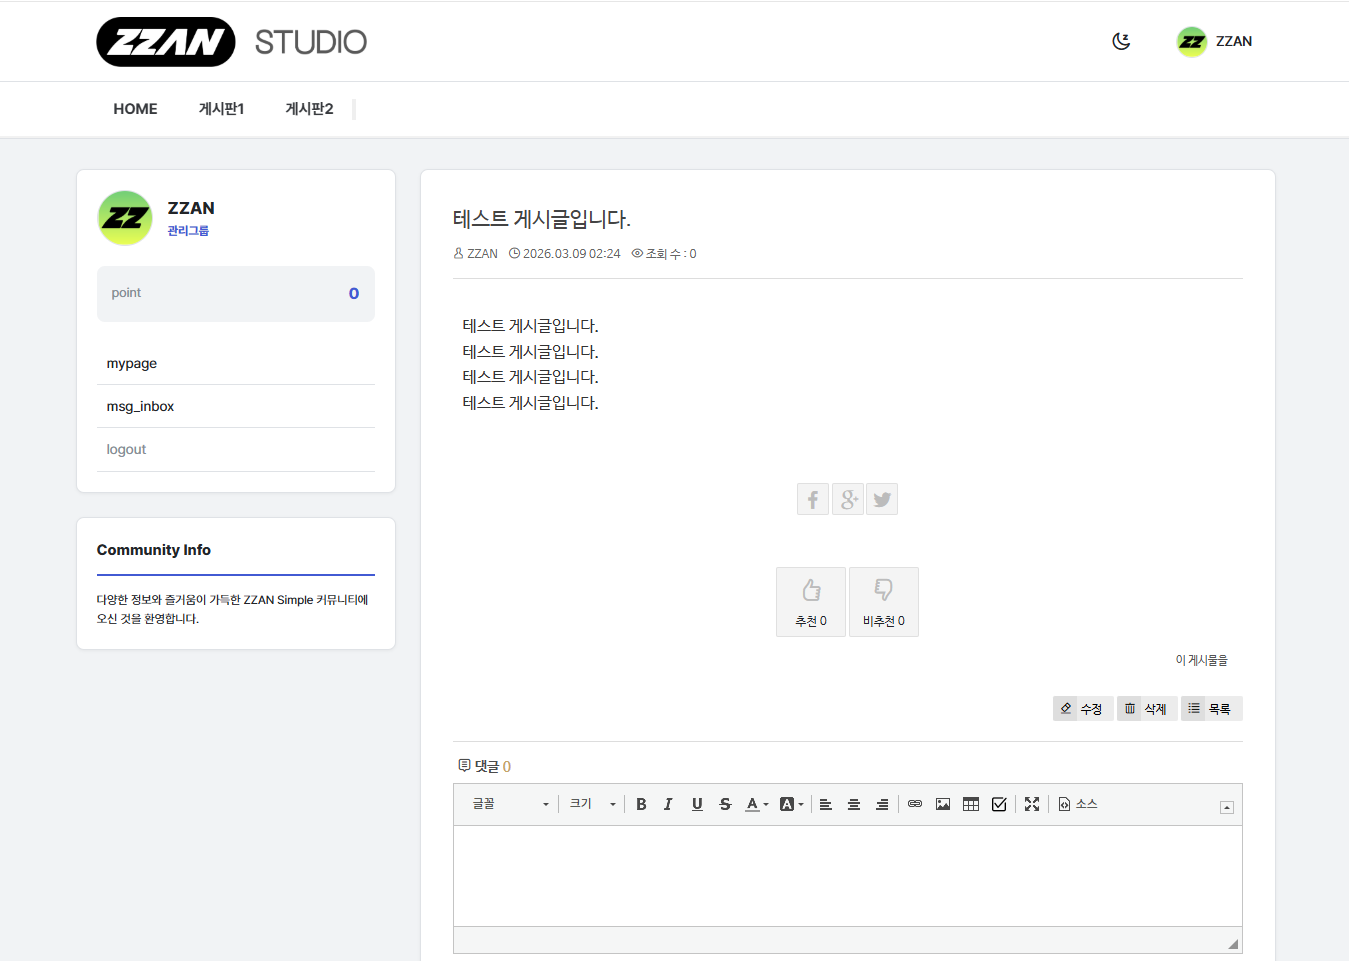The height and width of the screenshot is (961, 1349).
Task: Share the post on Google Plus
Action: (x=848, y=499)
